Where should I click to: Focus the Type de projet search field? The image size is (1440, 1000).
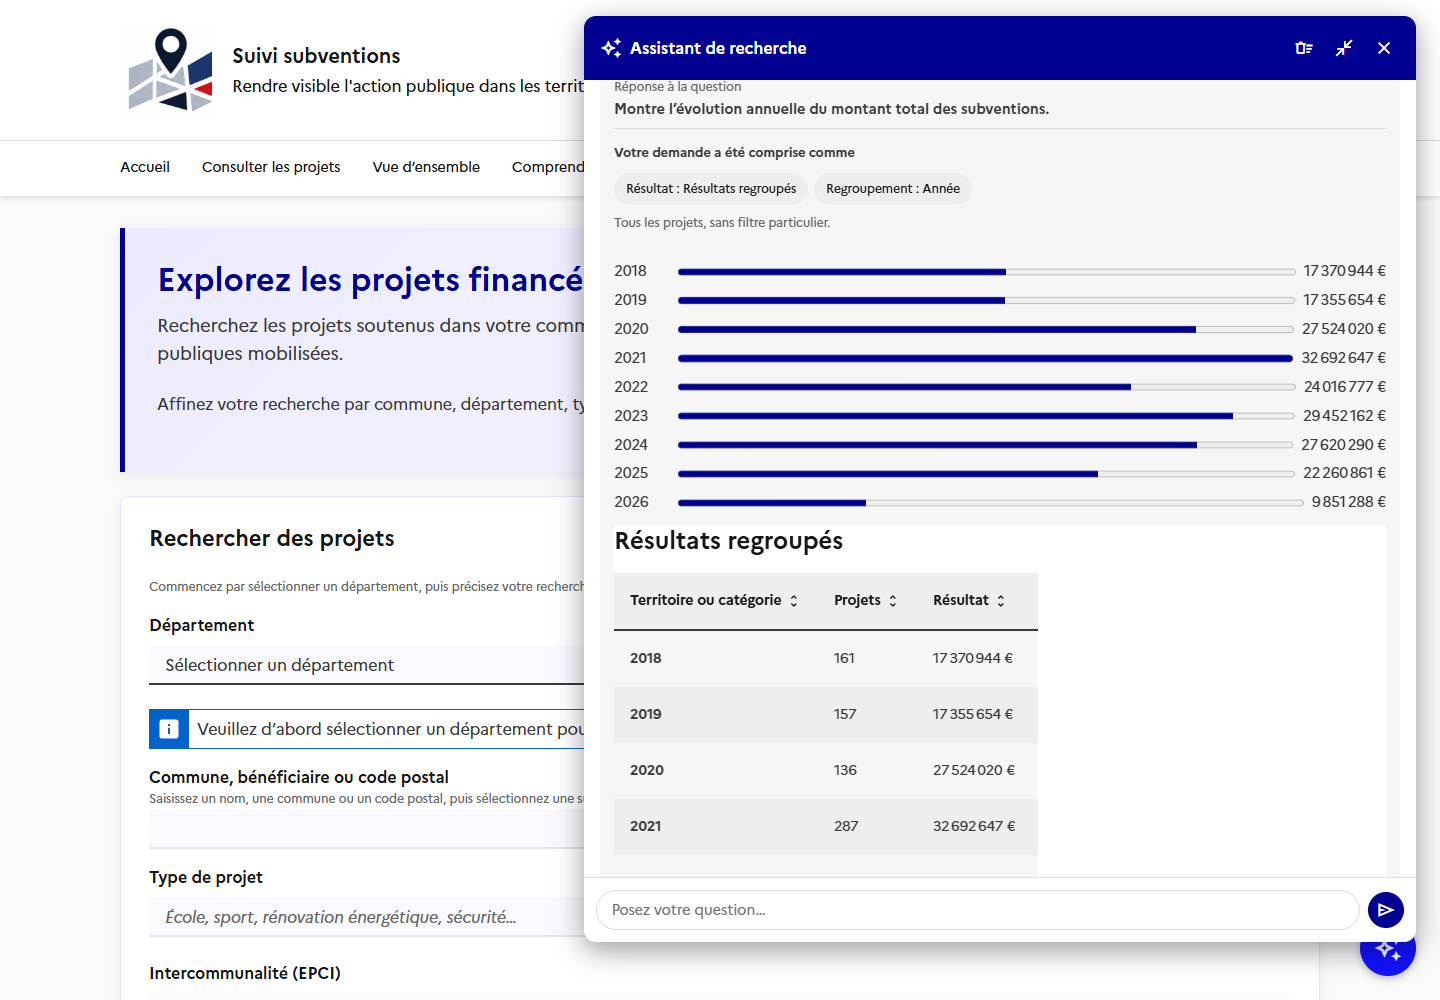click(366, 917)
